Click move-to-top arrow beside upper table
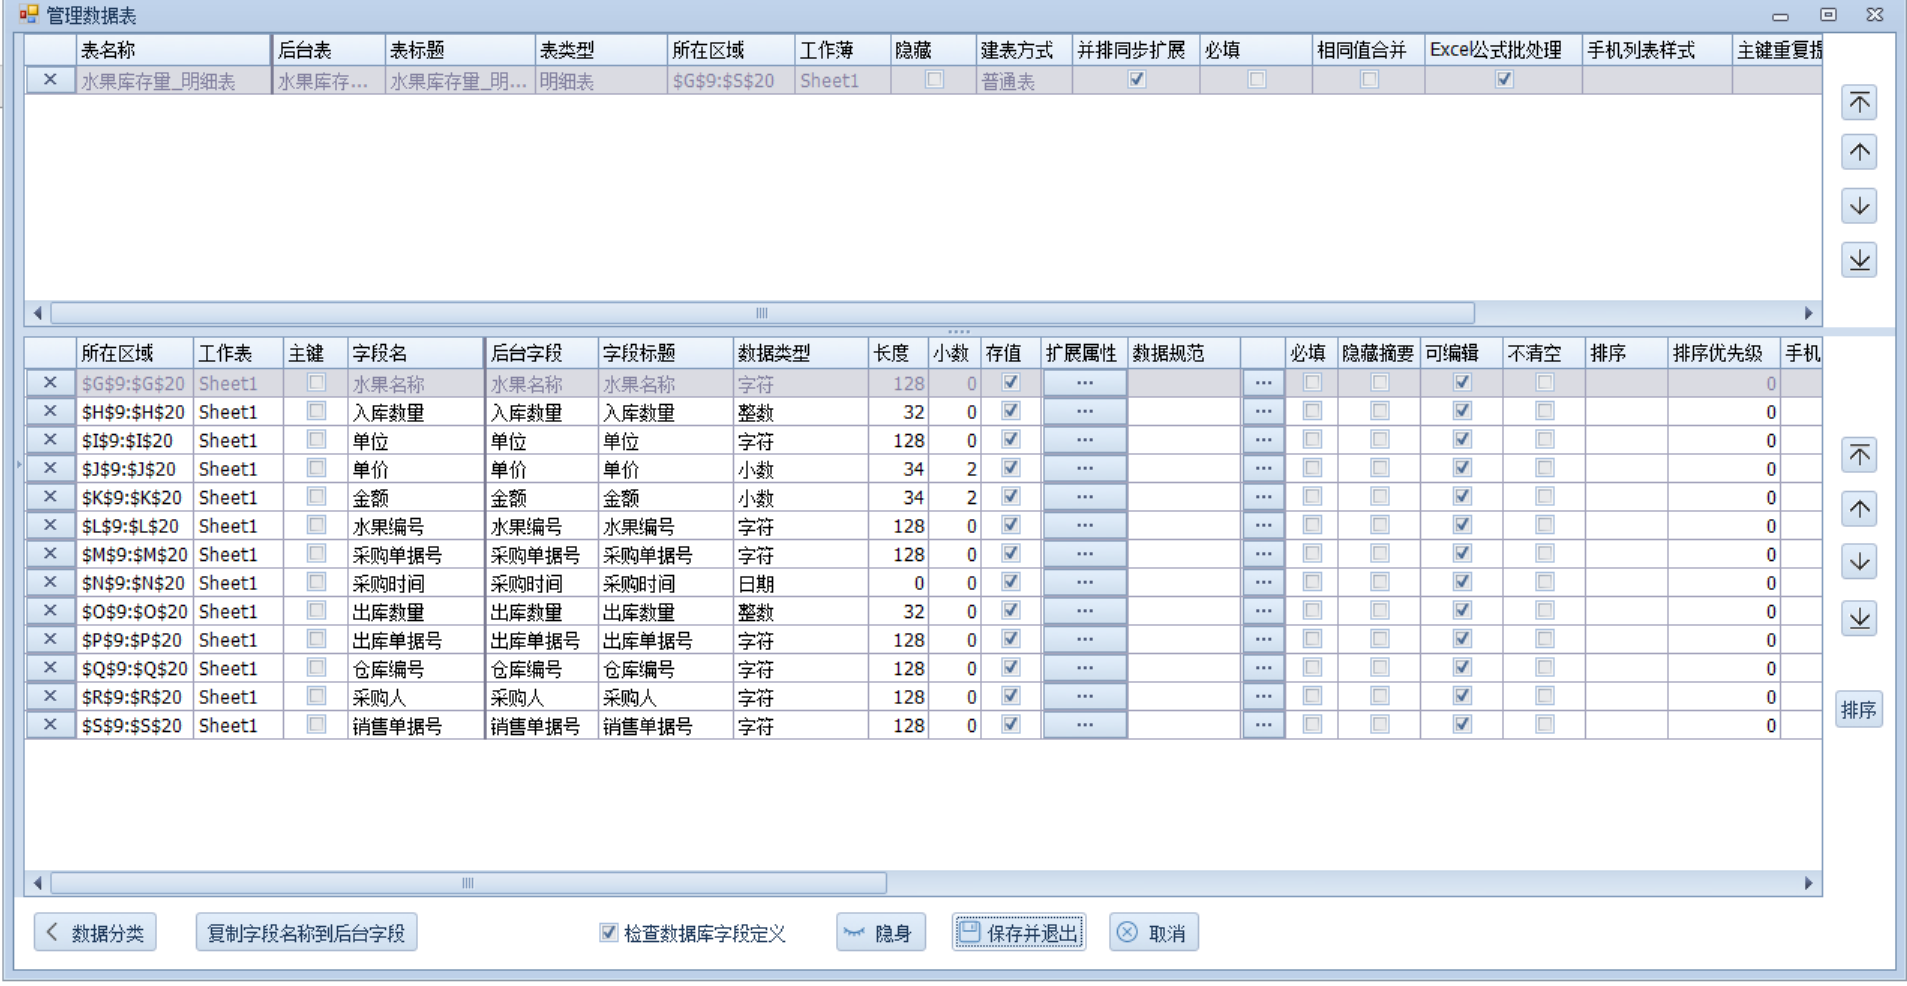This screenshot has width=1907, height=986. 1858,102
